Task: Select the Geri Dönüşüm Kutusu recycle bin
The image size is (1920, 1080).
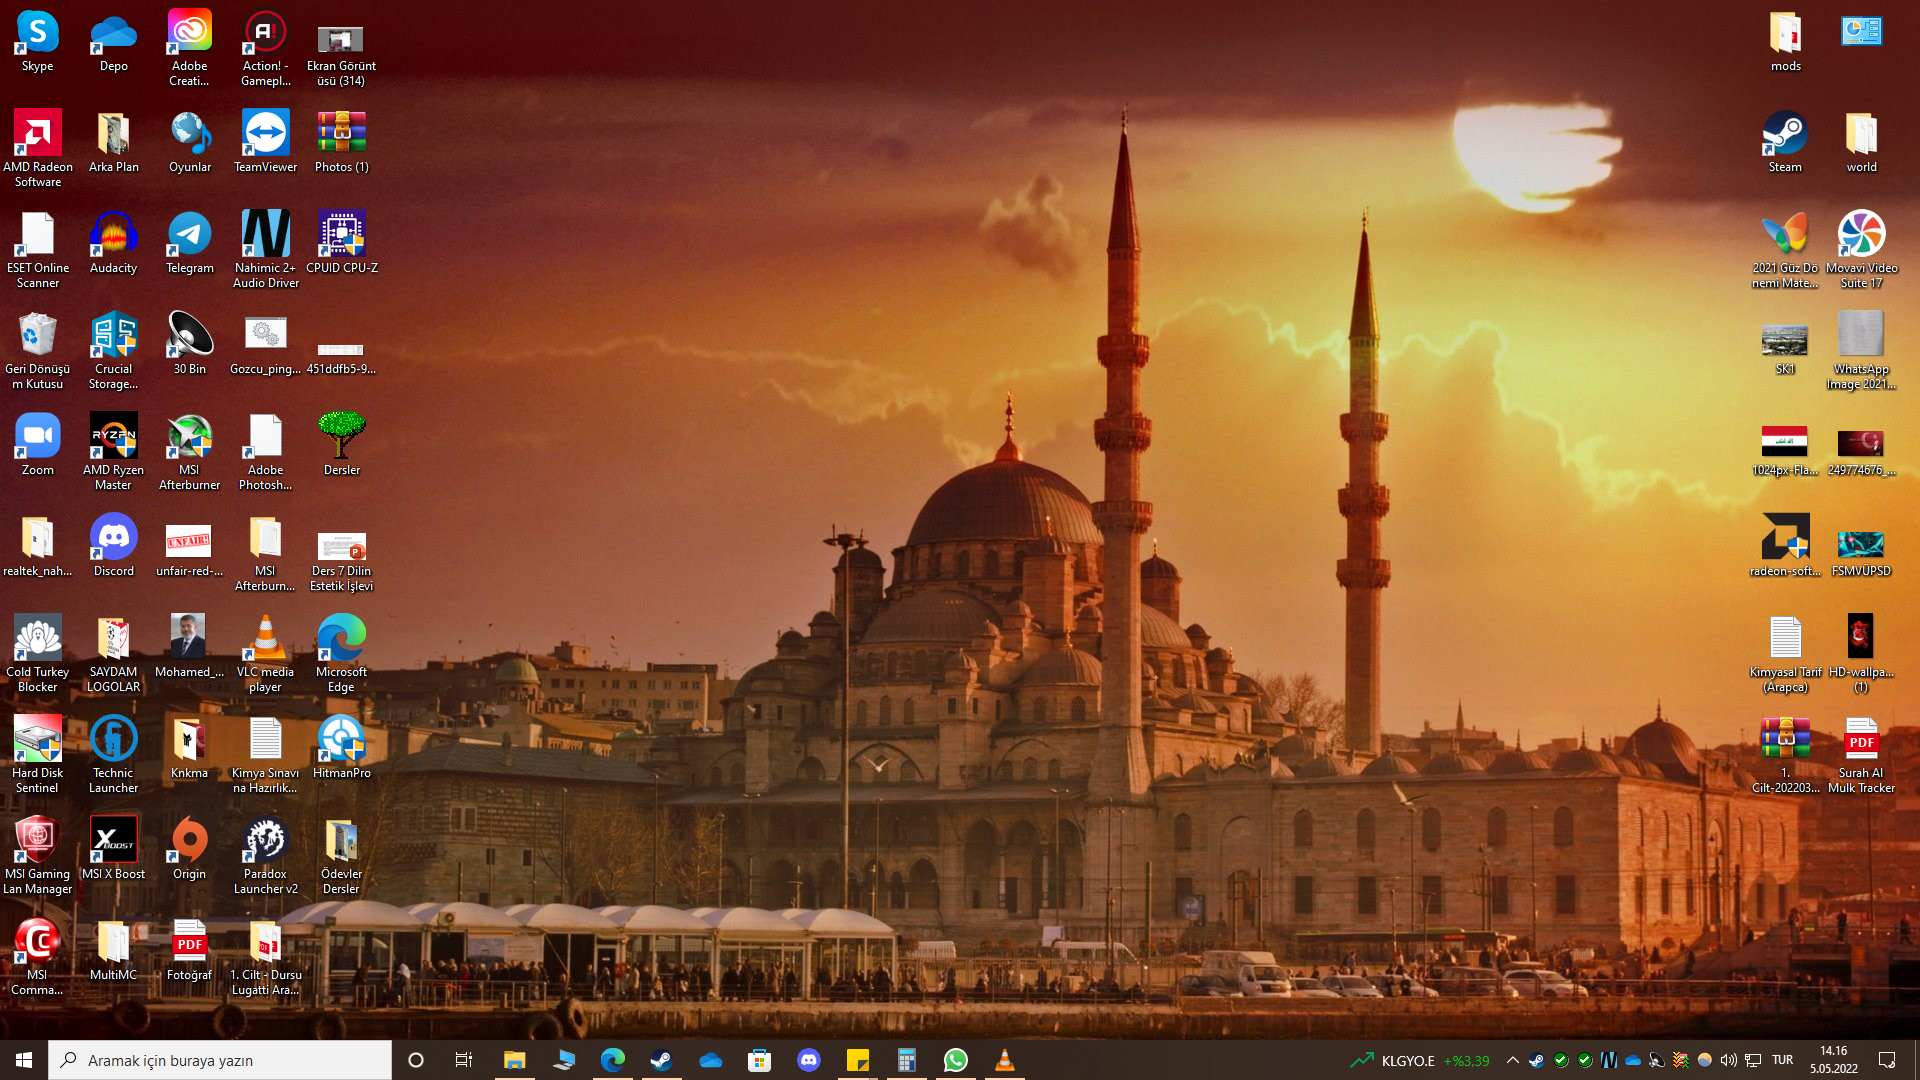Action: [37, 351]
